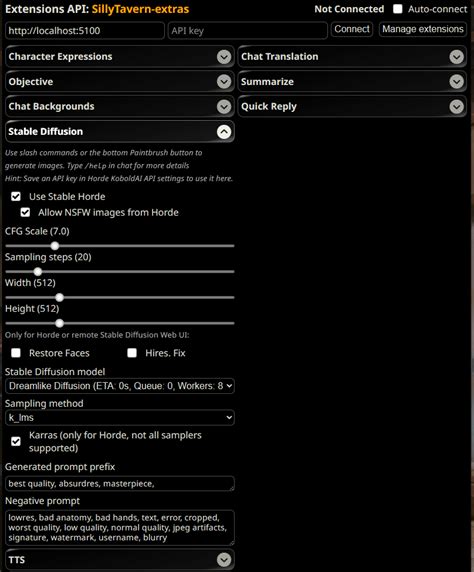The height and width of the screenshot is (572, 474).
Task: Click the Sampling steps (20) label
Action: point(48,257)
